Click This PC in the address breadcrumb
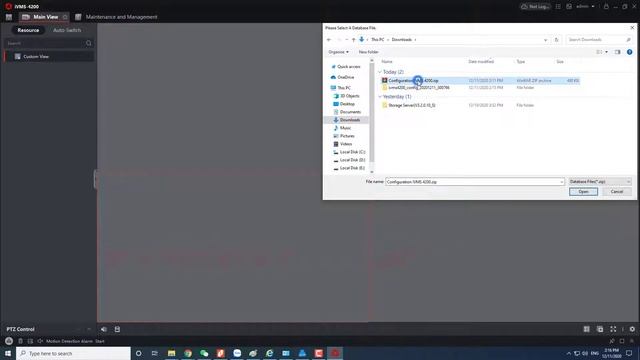The height and width of the screenshot is (360, 640). 378,40
